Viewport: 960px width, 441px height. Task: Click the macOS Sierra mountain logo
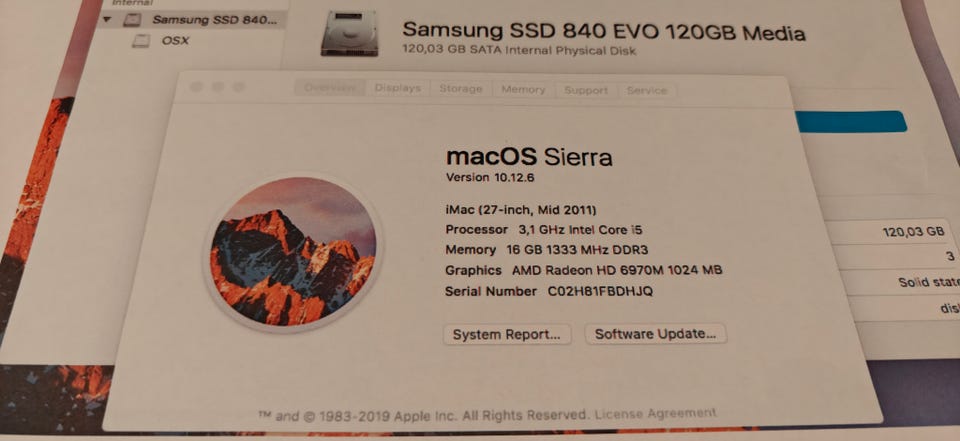pyautogui.click(x=293, y=253)
